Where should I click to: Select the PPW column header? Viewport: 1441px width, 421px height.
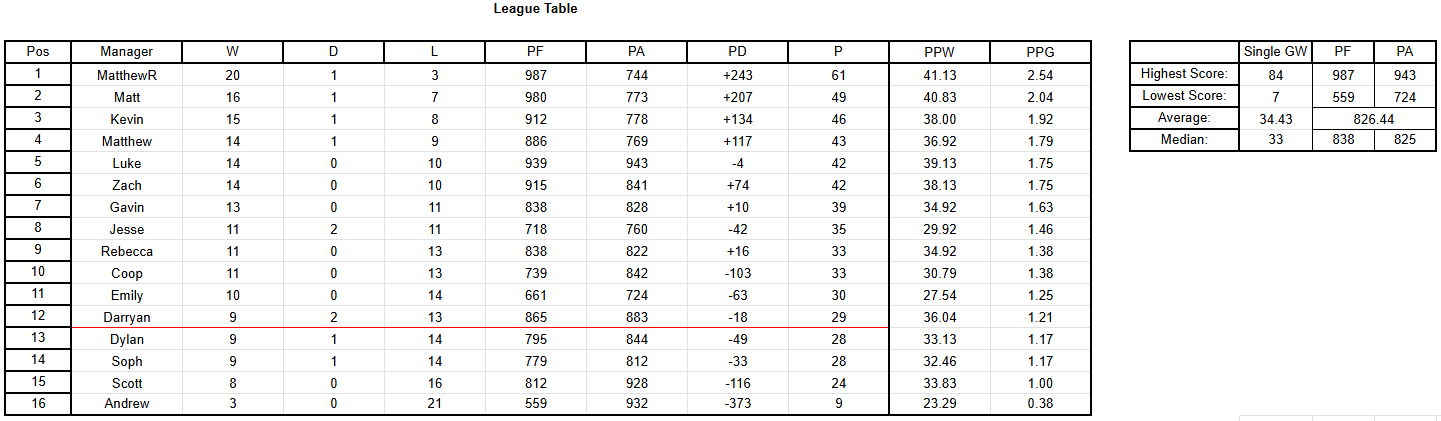click(x=940, y=52)
